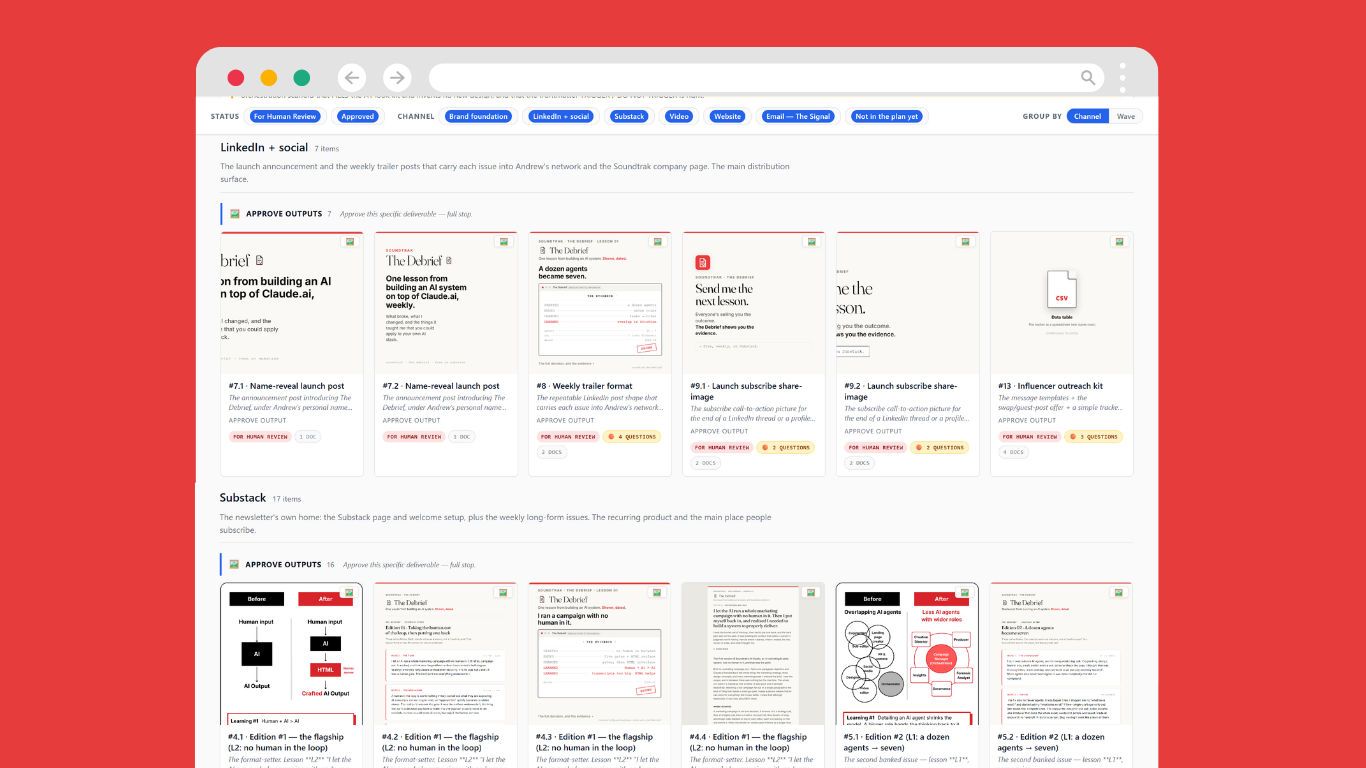Toggle the Video channel filter
This screenshot has height=768, width=1366.
pos(679,116)
